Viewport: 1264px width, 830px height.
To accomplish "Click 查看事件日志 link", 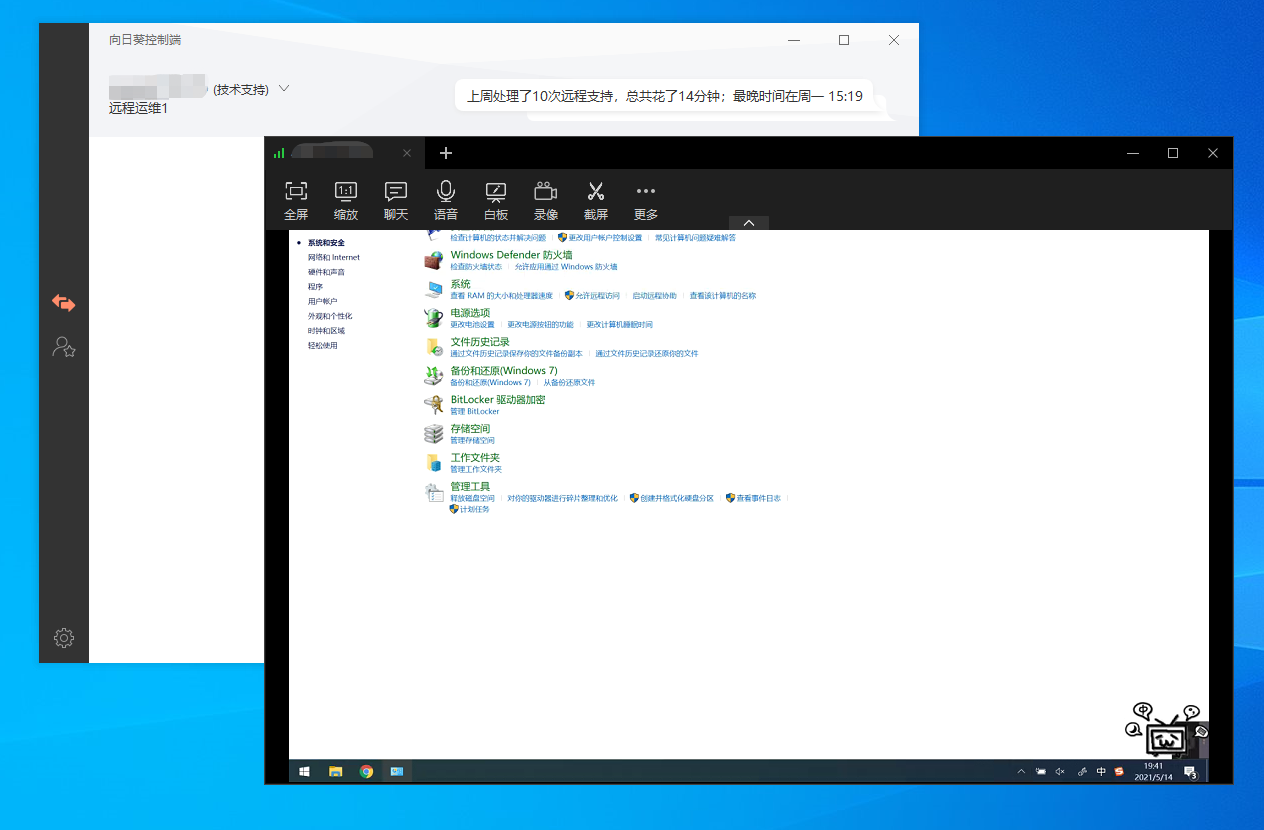I will coord(758,498).
